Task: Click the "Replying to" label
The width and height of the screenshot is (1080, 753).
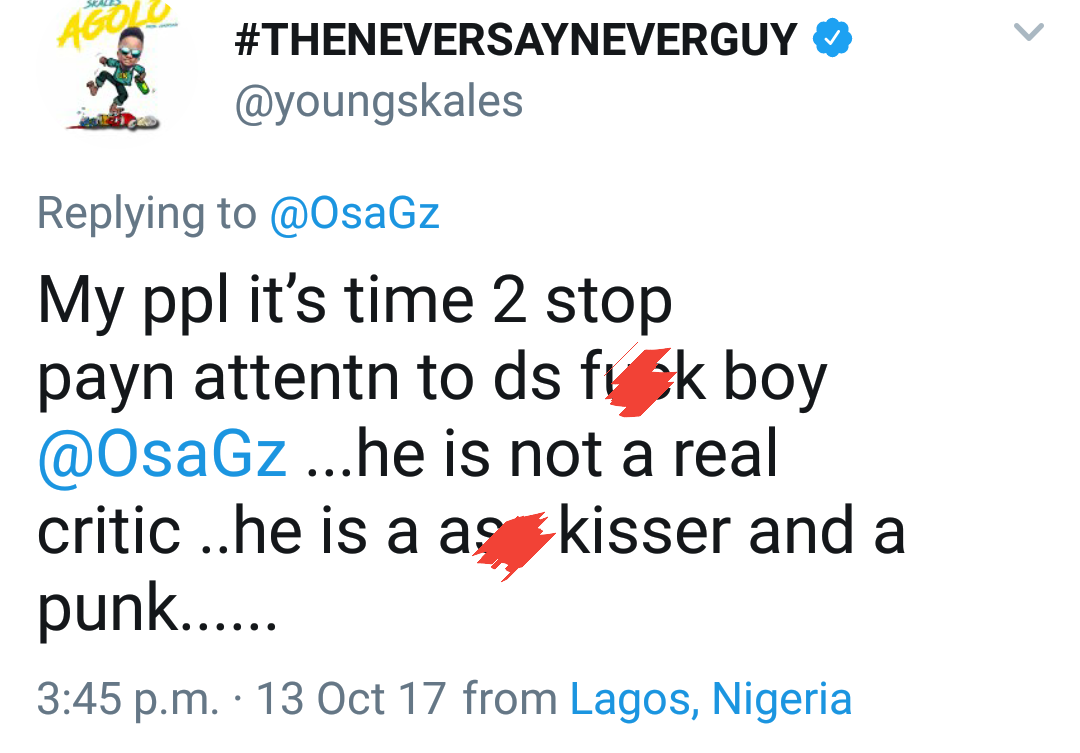Action: click(x=147, y=214)
